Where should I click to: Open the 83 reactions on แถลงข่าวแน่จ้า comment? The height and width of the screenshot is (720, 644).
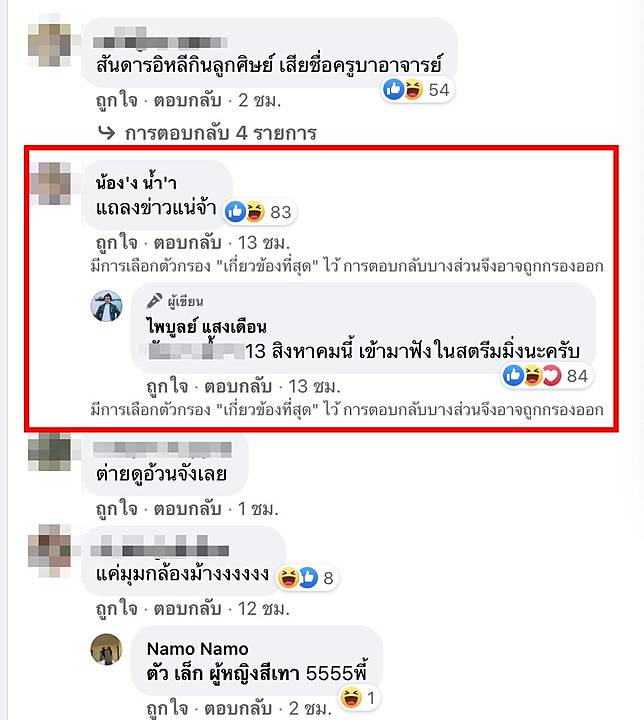[x=260, y=212]
